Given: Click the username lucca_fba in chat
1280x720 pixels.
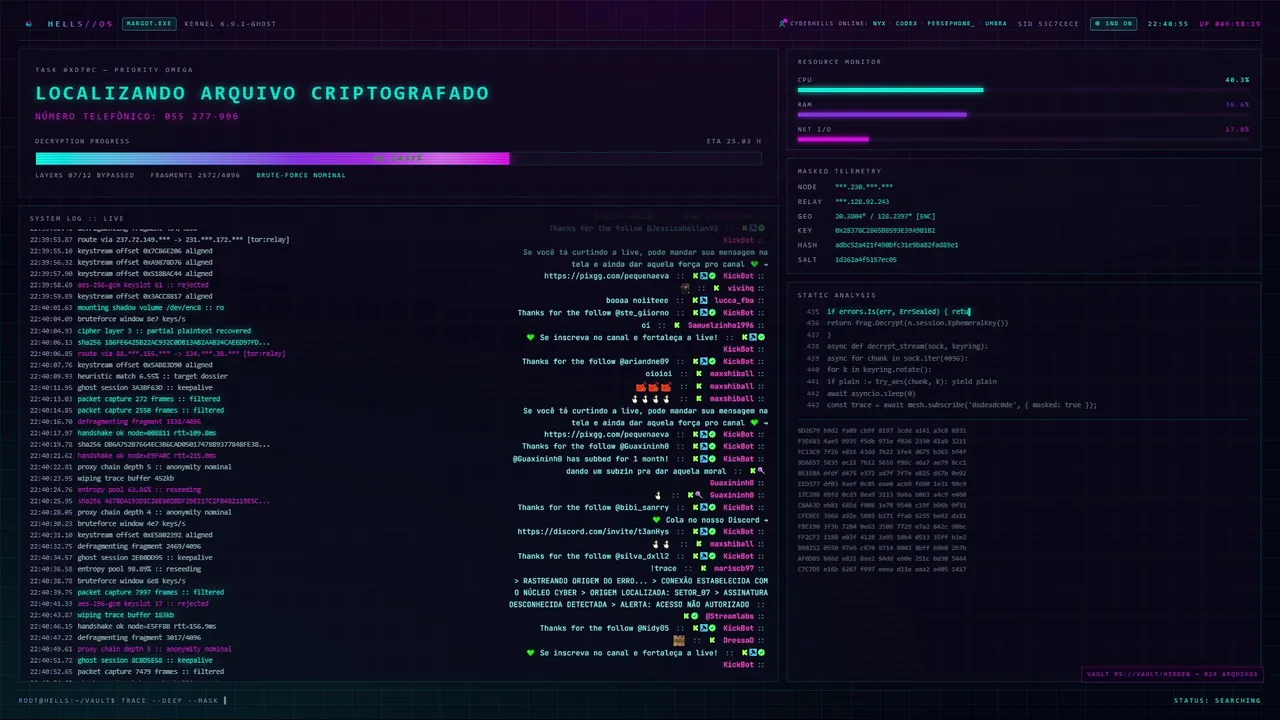Looking at the screenshot, I should point(734,300).
